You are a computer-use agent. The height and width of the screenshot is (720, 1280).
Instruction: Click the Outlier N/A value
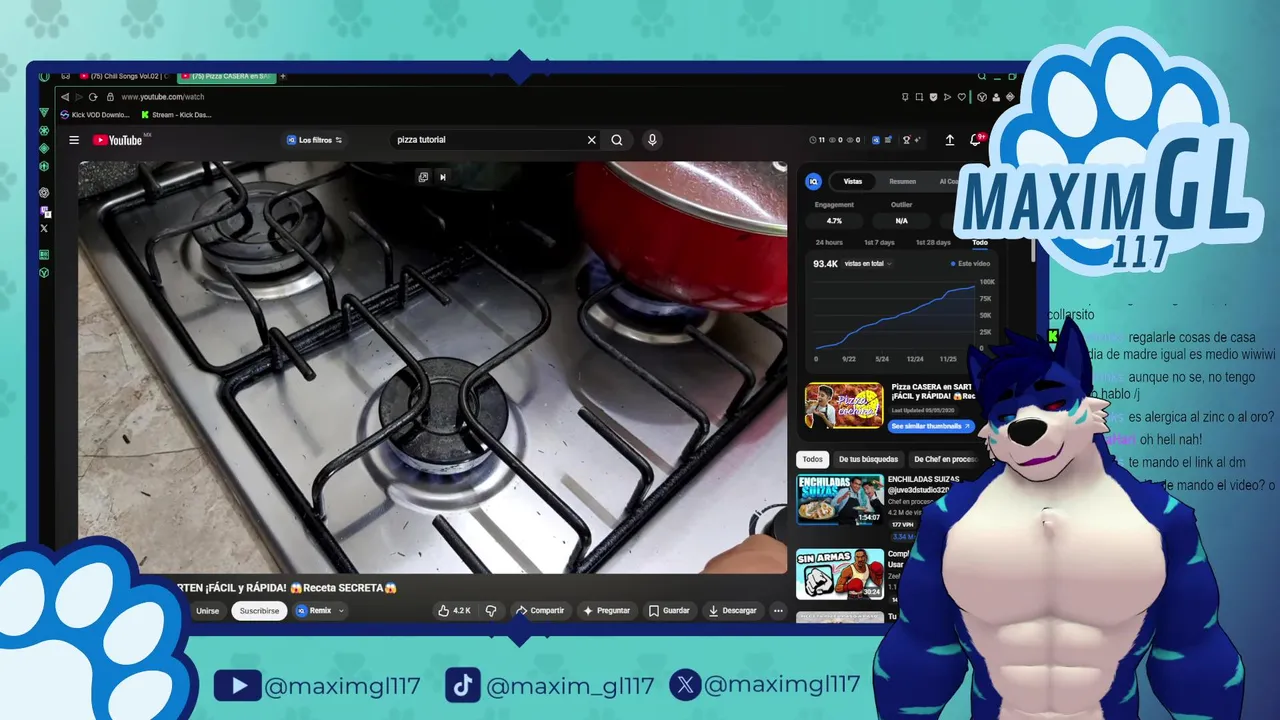[901, 221]
